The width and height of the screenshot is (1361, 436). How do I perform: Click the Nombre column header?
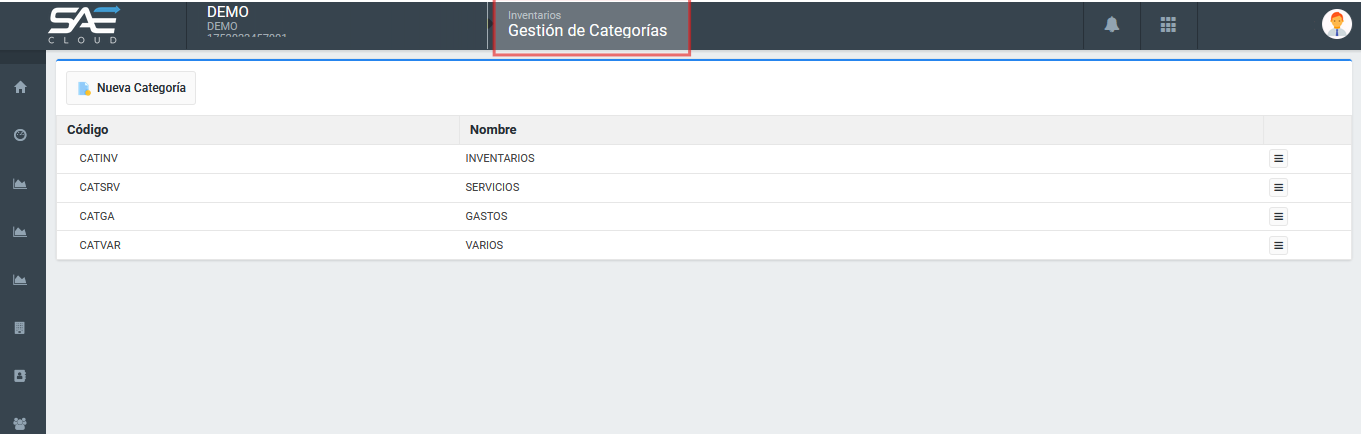click(493, 130)
